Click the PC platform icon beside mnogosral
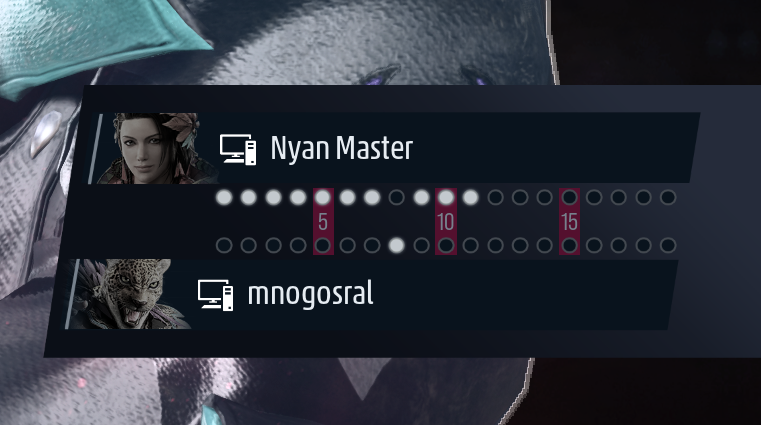This screenshot has width=761, height=425. [x=215, y=295]
